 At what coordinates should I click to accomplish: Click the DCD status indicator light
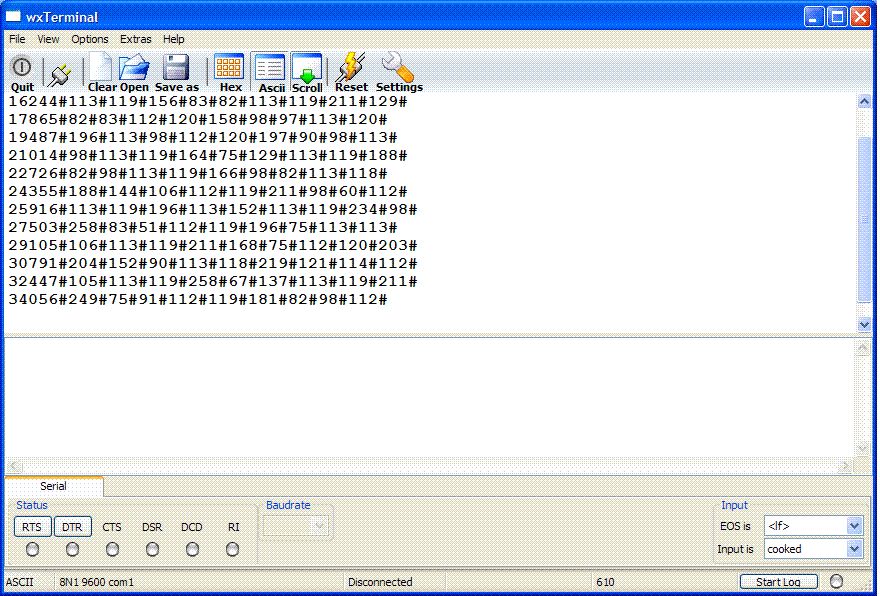pos(192,549)
